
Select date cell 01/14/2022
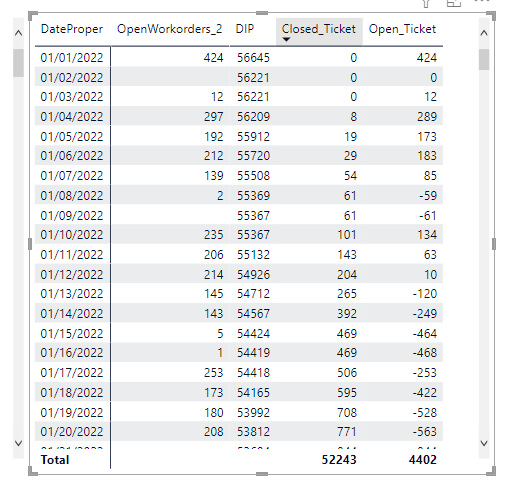(72, 314)
